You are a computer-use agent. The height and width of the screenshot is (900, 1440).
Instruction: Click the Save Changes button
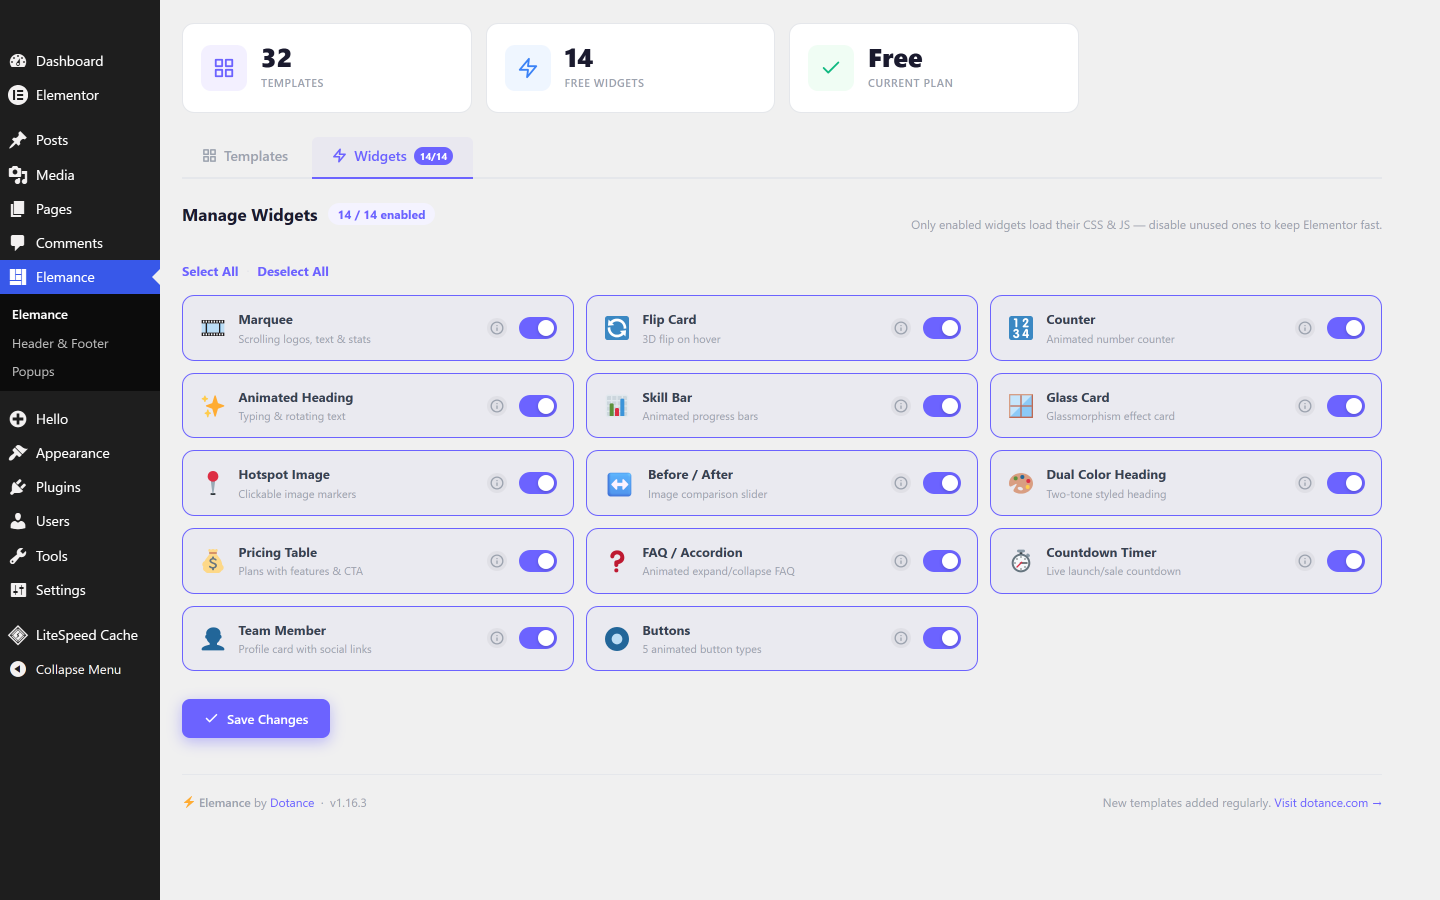(x=256, y=719)
